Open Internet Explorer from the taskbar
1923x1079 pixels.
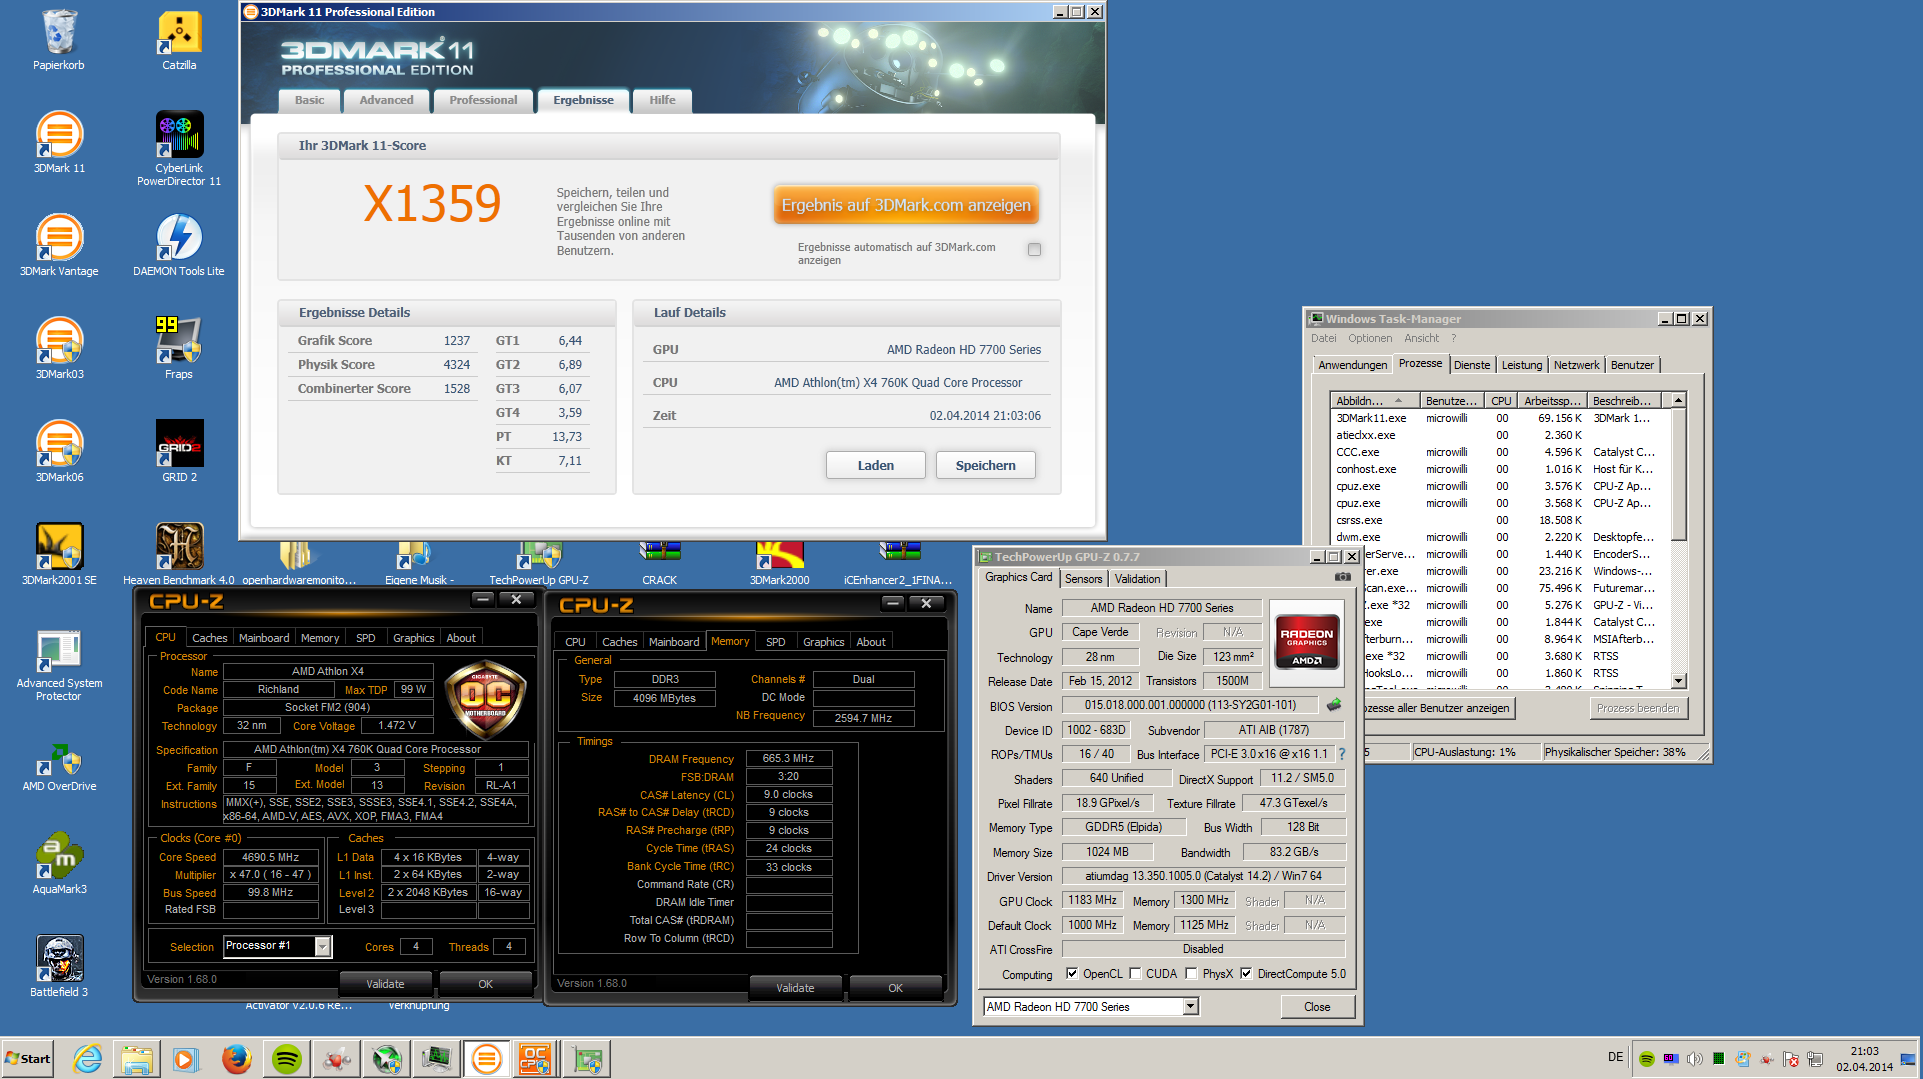(88, 1058)
